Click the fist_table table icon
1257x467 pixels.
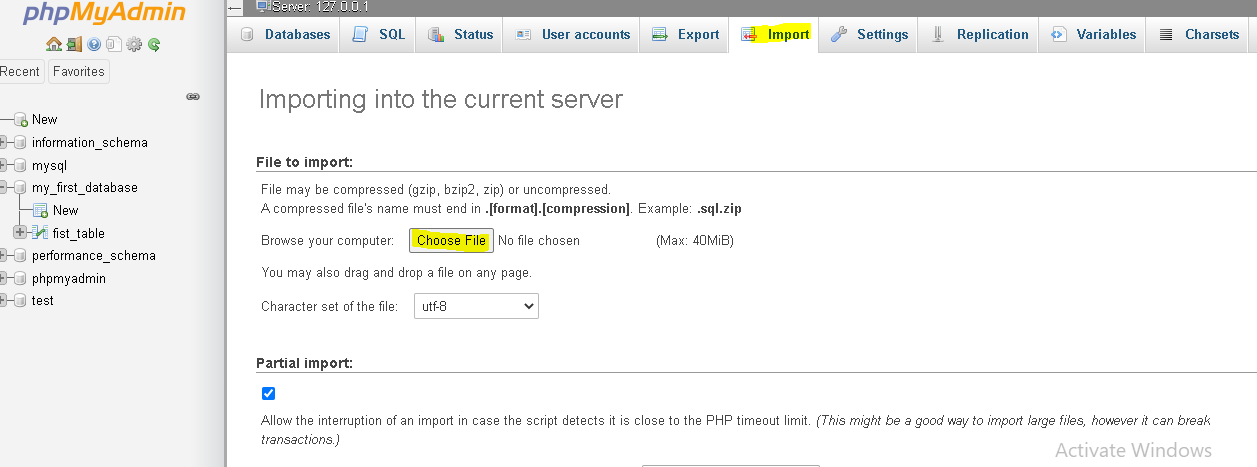point(40,233)
